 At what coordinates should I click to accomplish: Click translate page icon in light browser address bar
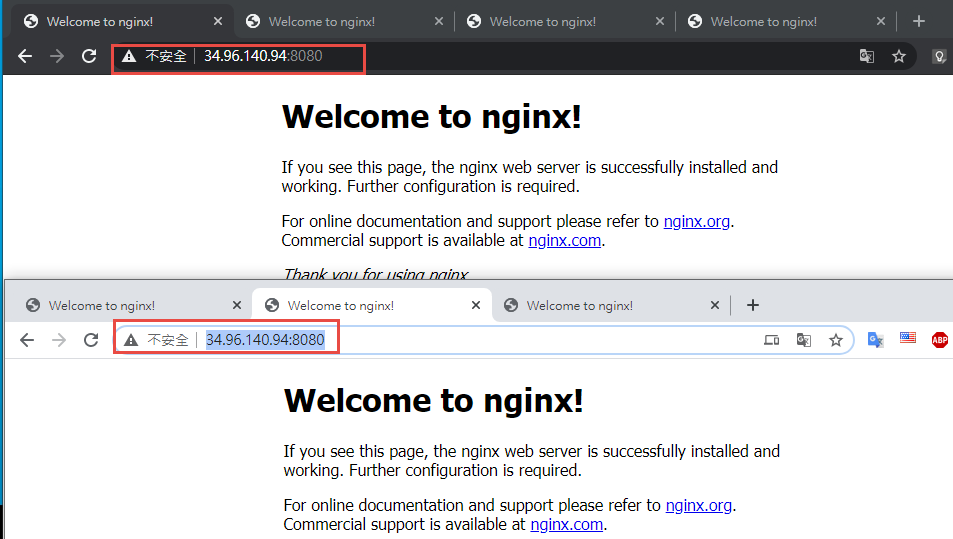coord(803,340)
